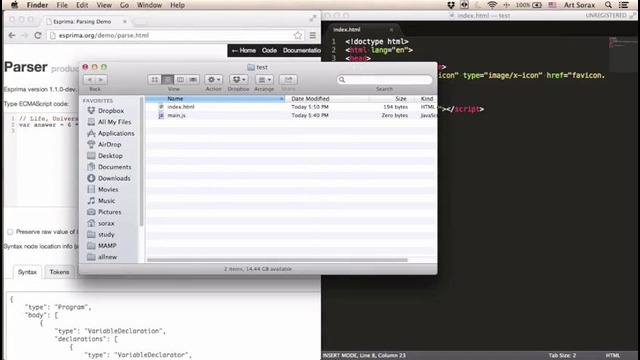Open the Apple menu
Viewport: 640px width, 360px height.
(x=14, y=5)
